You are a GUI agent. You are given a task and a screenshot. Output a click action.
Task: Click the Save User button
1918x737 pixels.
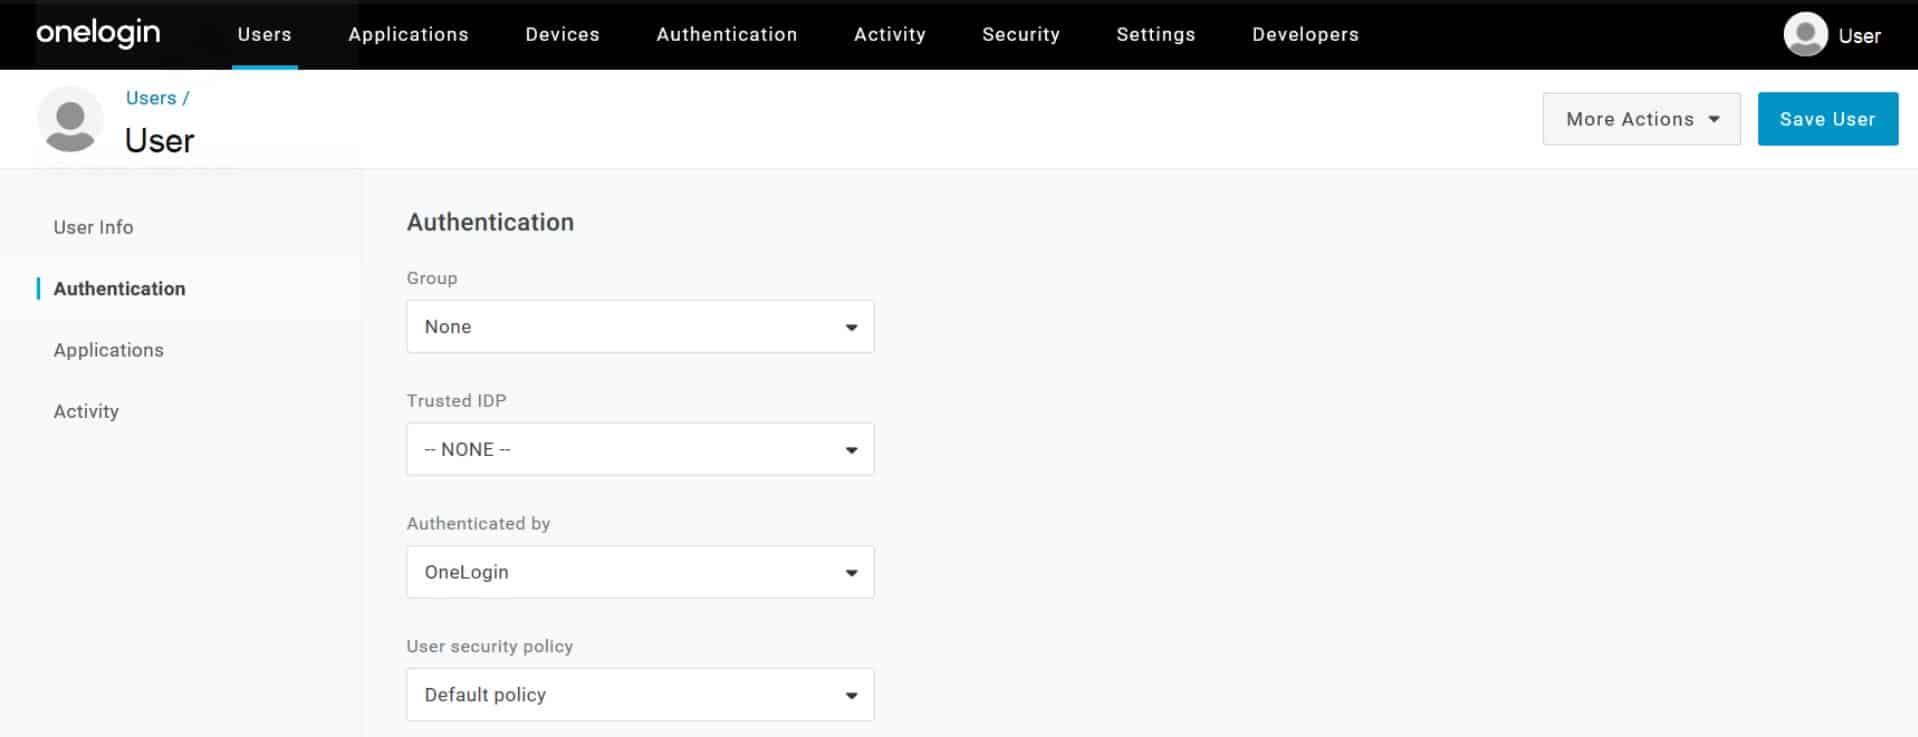1827,119
